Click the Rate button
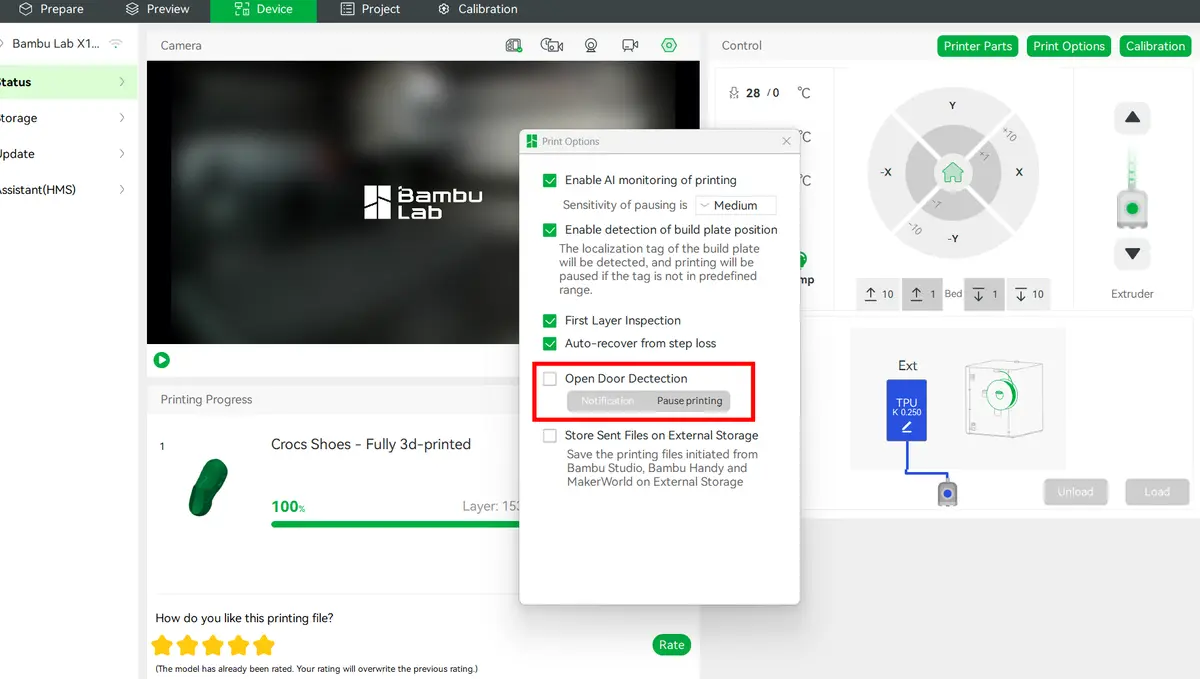The height and width of the screenshot is (679, 1200). tap(672, 645)
